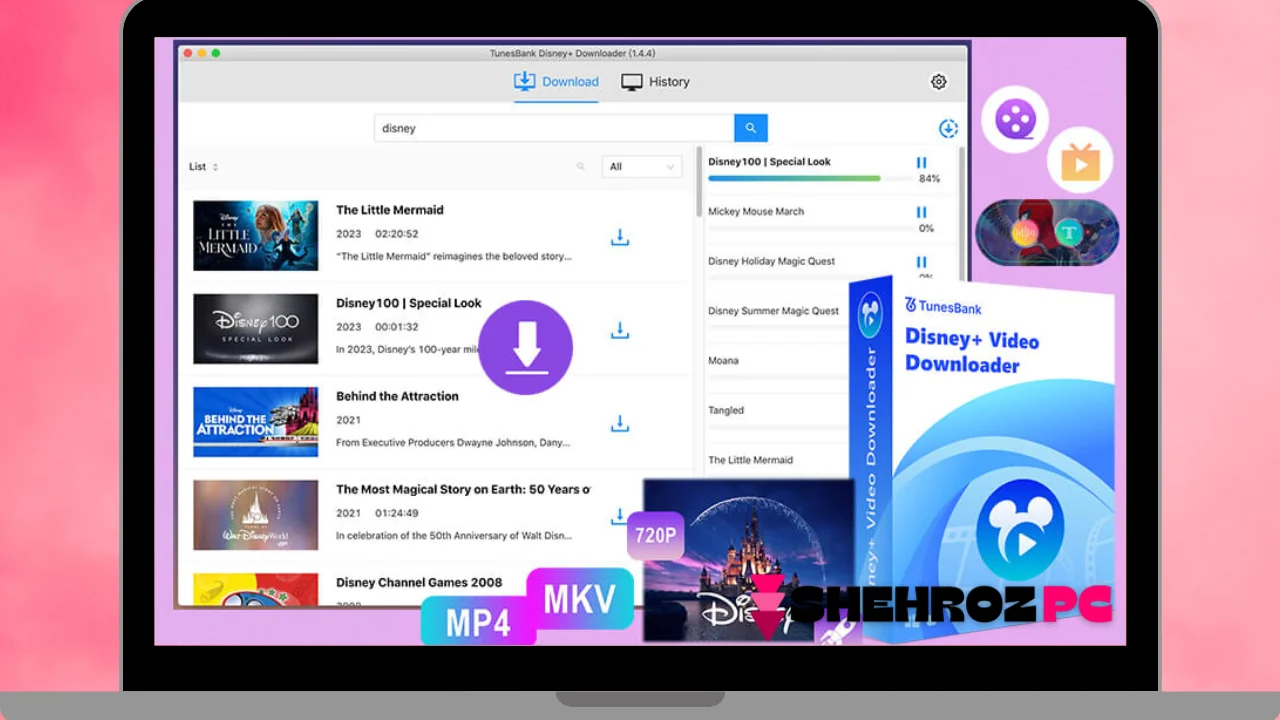The width and height of the screenshot is (1280, 720).
Task: Select The Little Mermaid thumbnail
Action: point(255,236)
